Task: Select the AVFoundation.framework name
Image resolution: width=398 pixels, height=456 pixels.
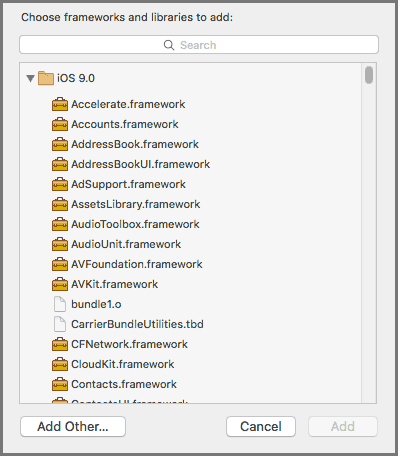Action: tap(137, 264)
